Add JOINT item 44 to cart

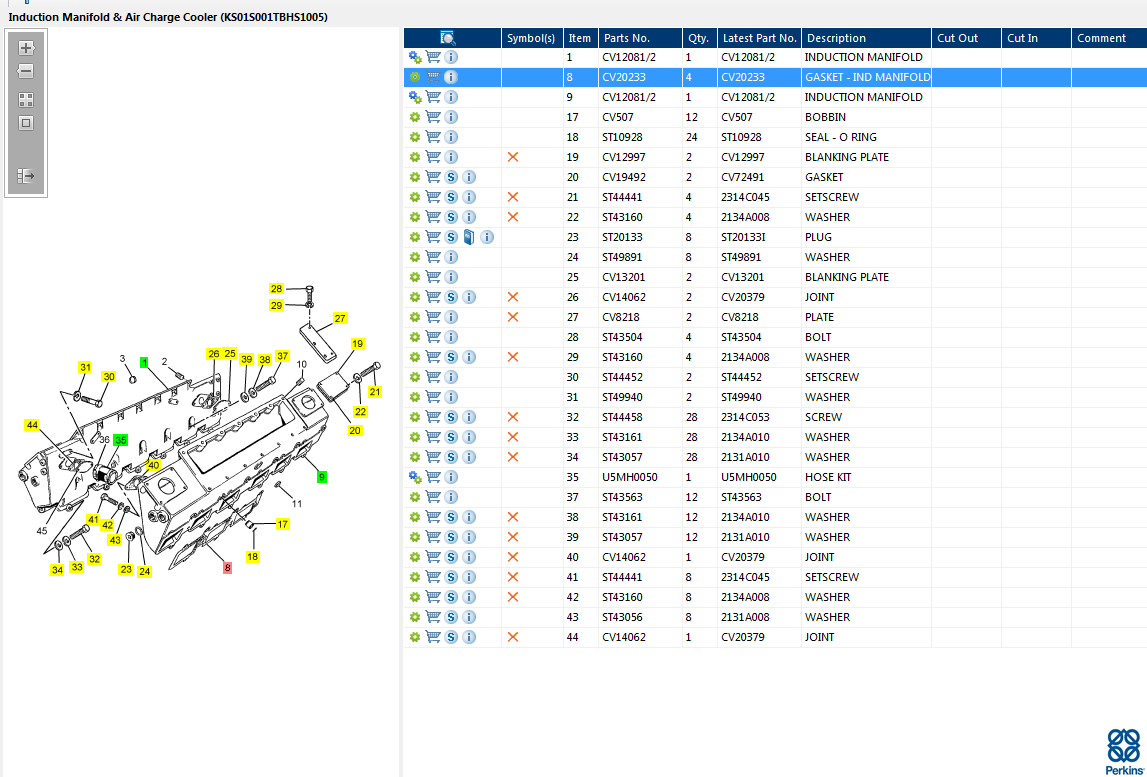433,637
